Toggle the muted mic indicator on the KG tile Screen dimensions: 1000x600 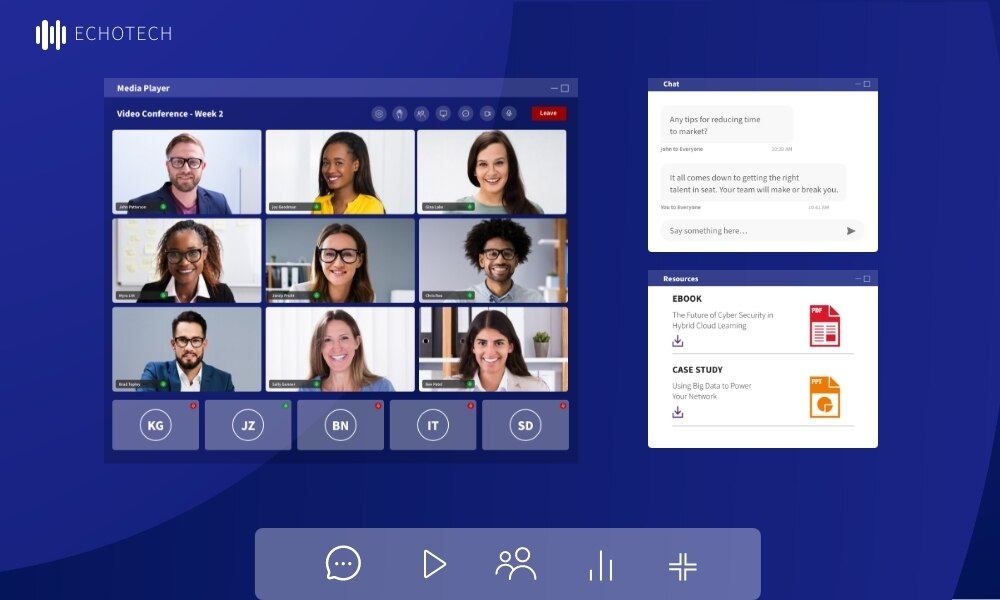point(193,406)
